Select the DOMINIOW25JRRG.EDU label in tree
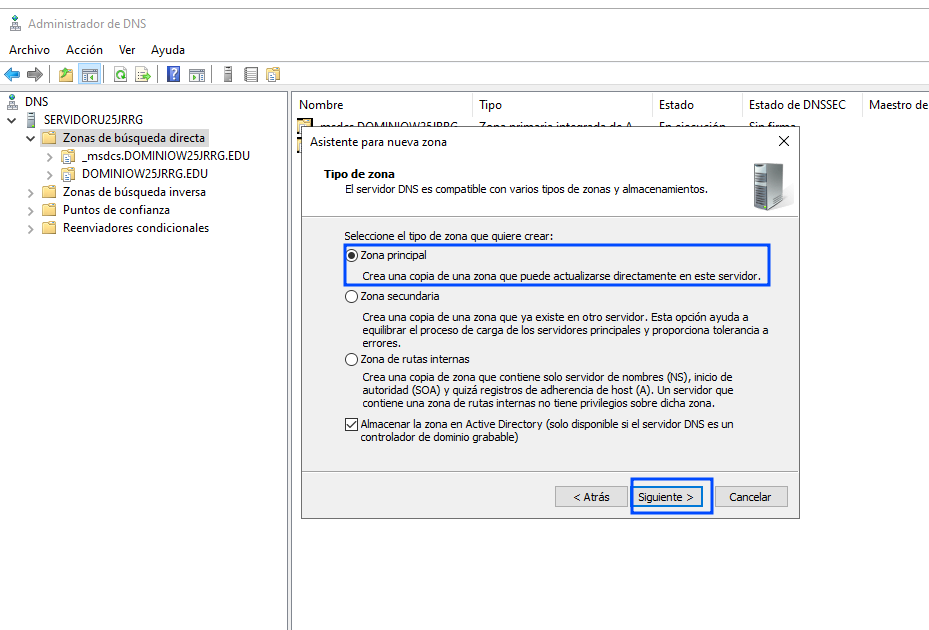 (145, 174)
